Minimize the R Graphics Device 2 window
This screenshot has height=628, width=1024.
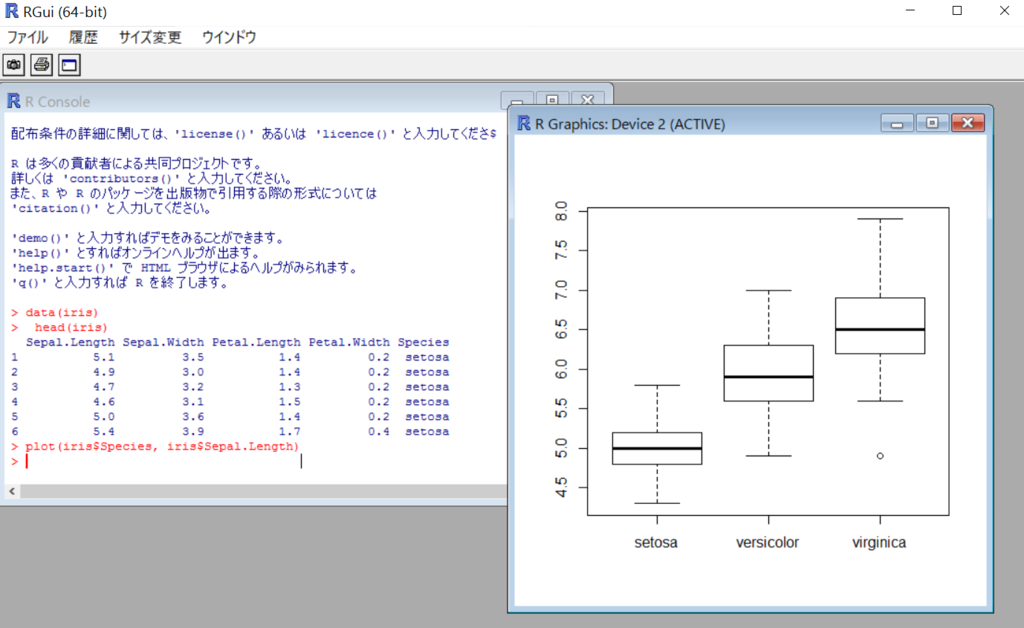pyautogui.click(x=897, y=123)
